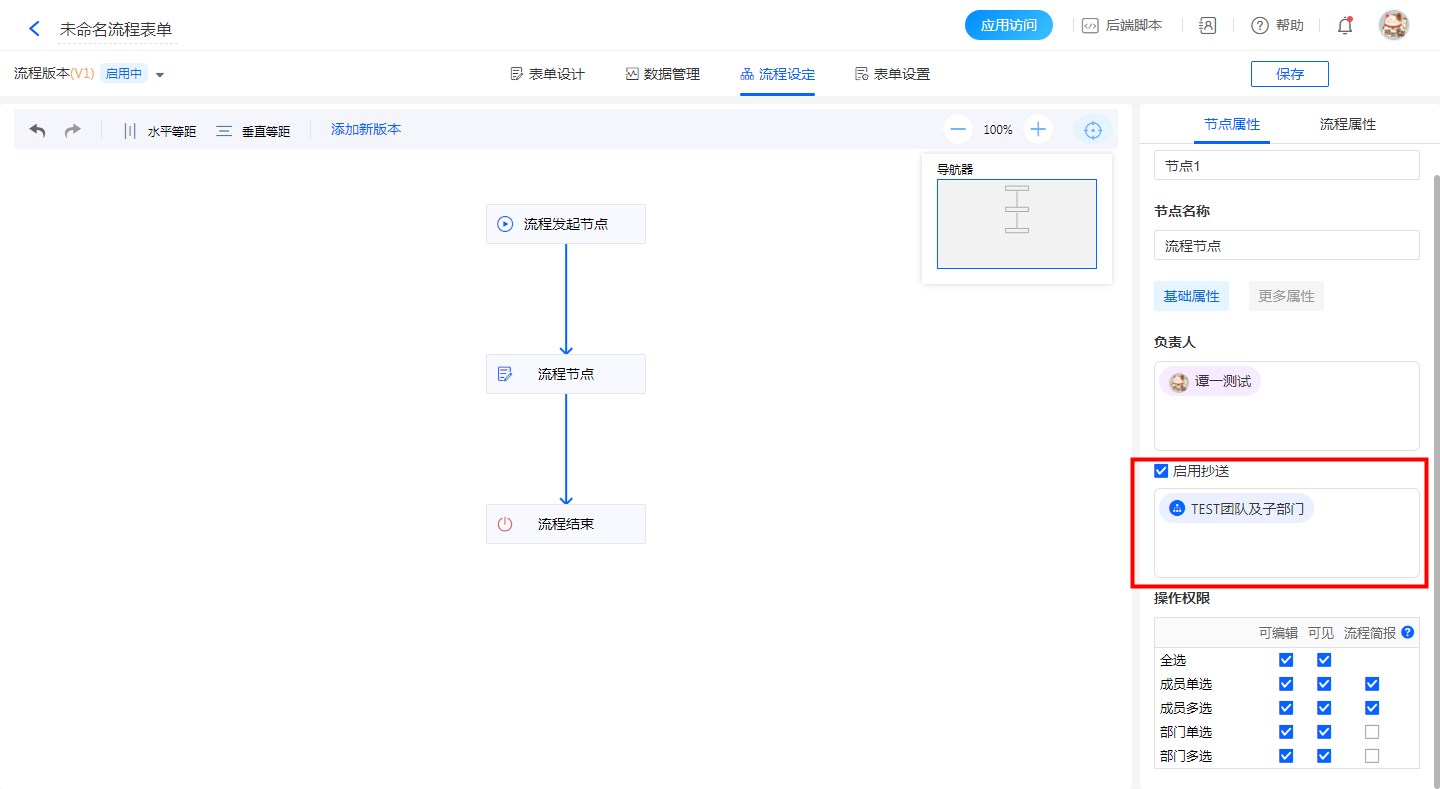1440x789 pixels.
Task: Switch to the 流程属性 tab
Action: pos(1347,124)
